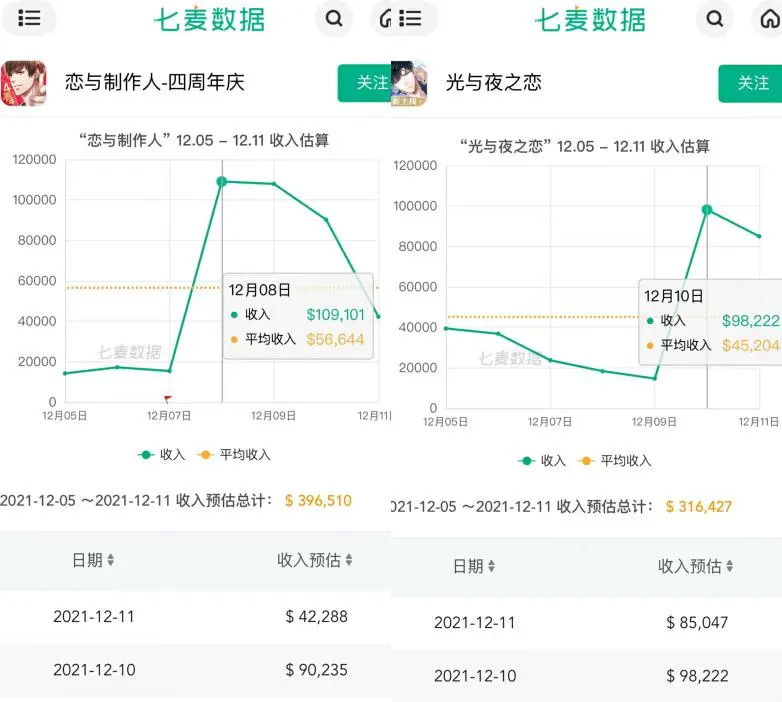Tap the search icon in left panel
782x702 pixels.
point(334,18)
